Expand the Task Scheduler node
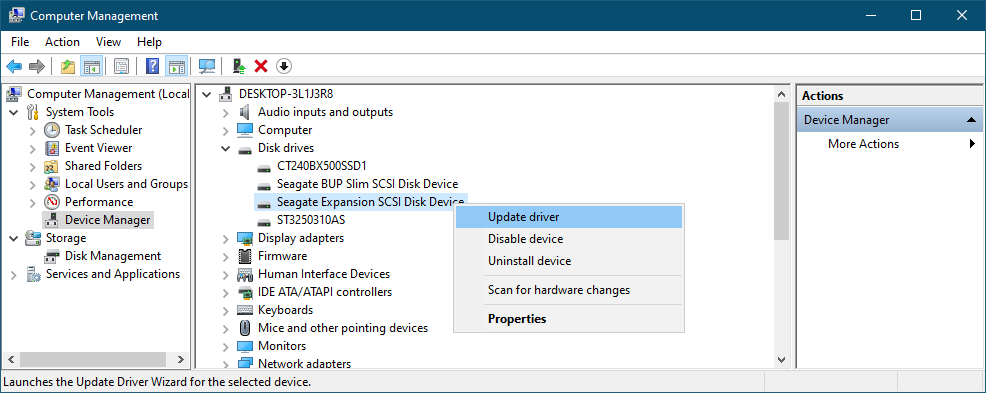986x393 pixels. coord(33,130)
